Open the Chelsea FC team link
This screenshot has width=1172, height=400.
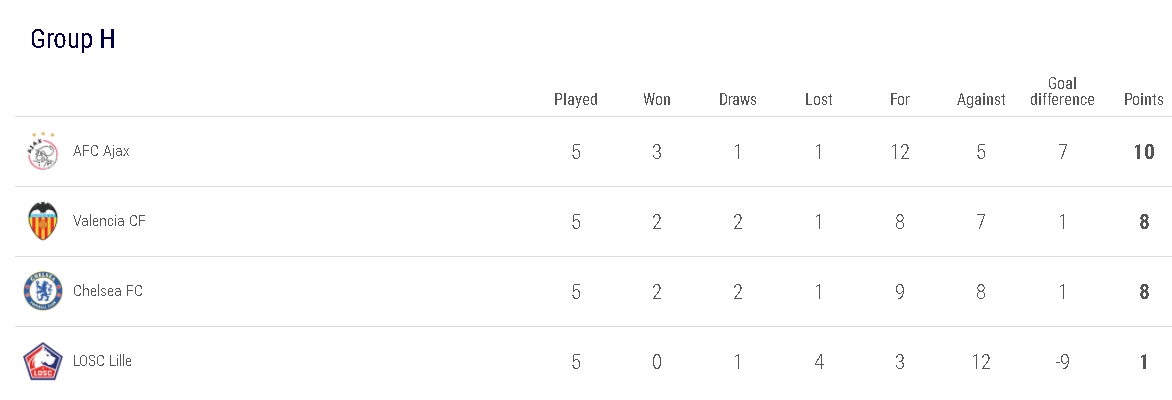click(x=108, y=291)
